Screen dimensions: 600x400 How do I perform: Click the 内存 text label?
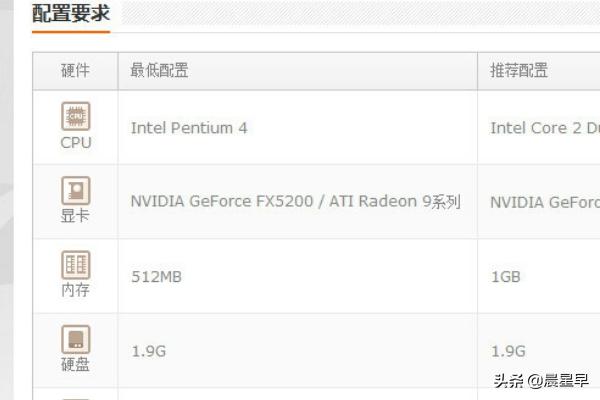pyautogui.click(x=76, y=290)
